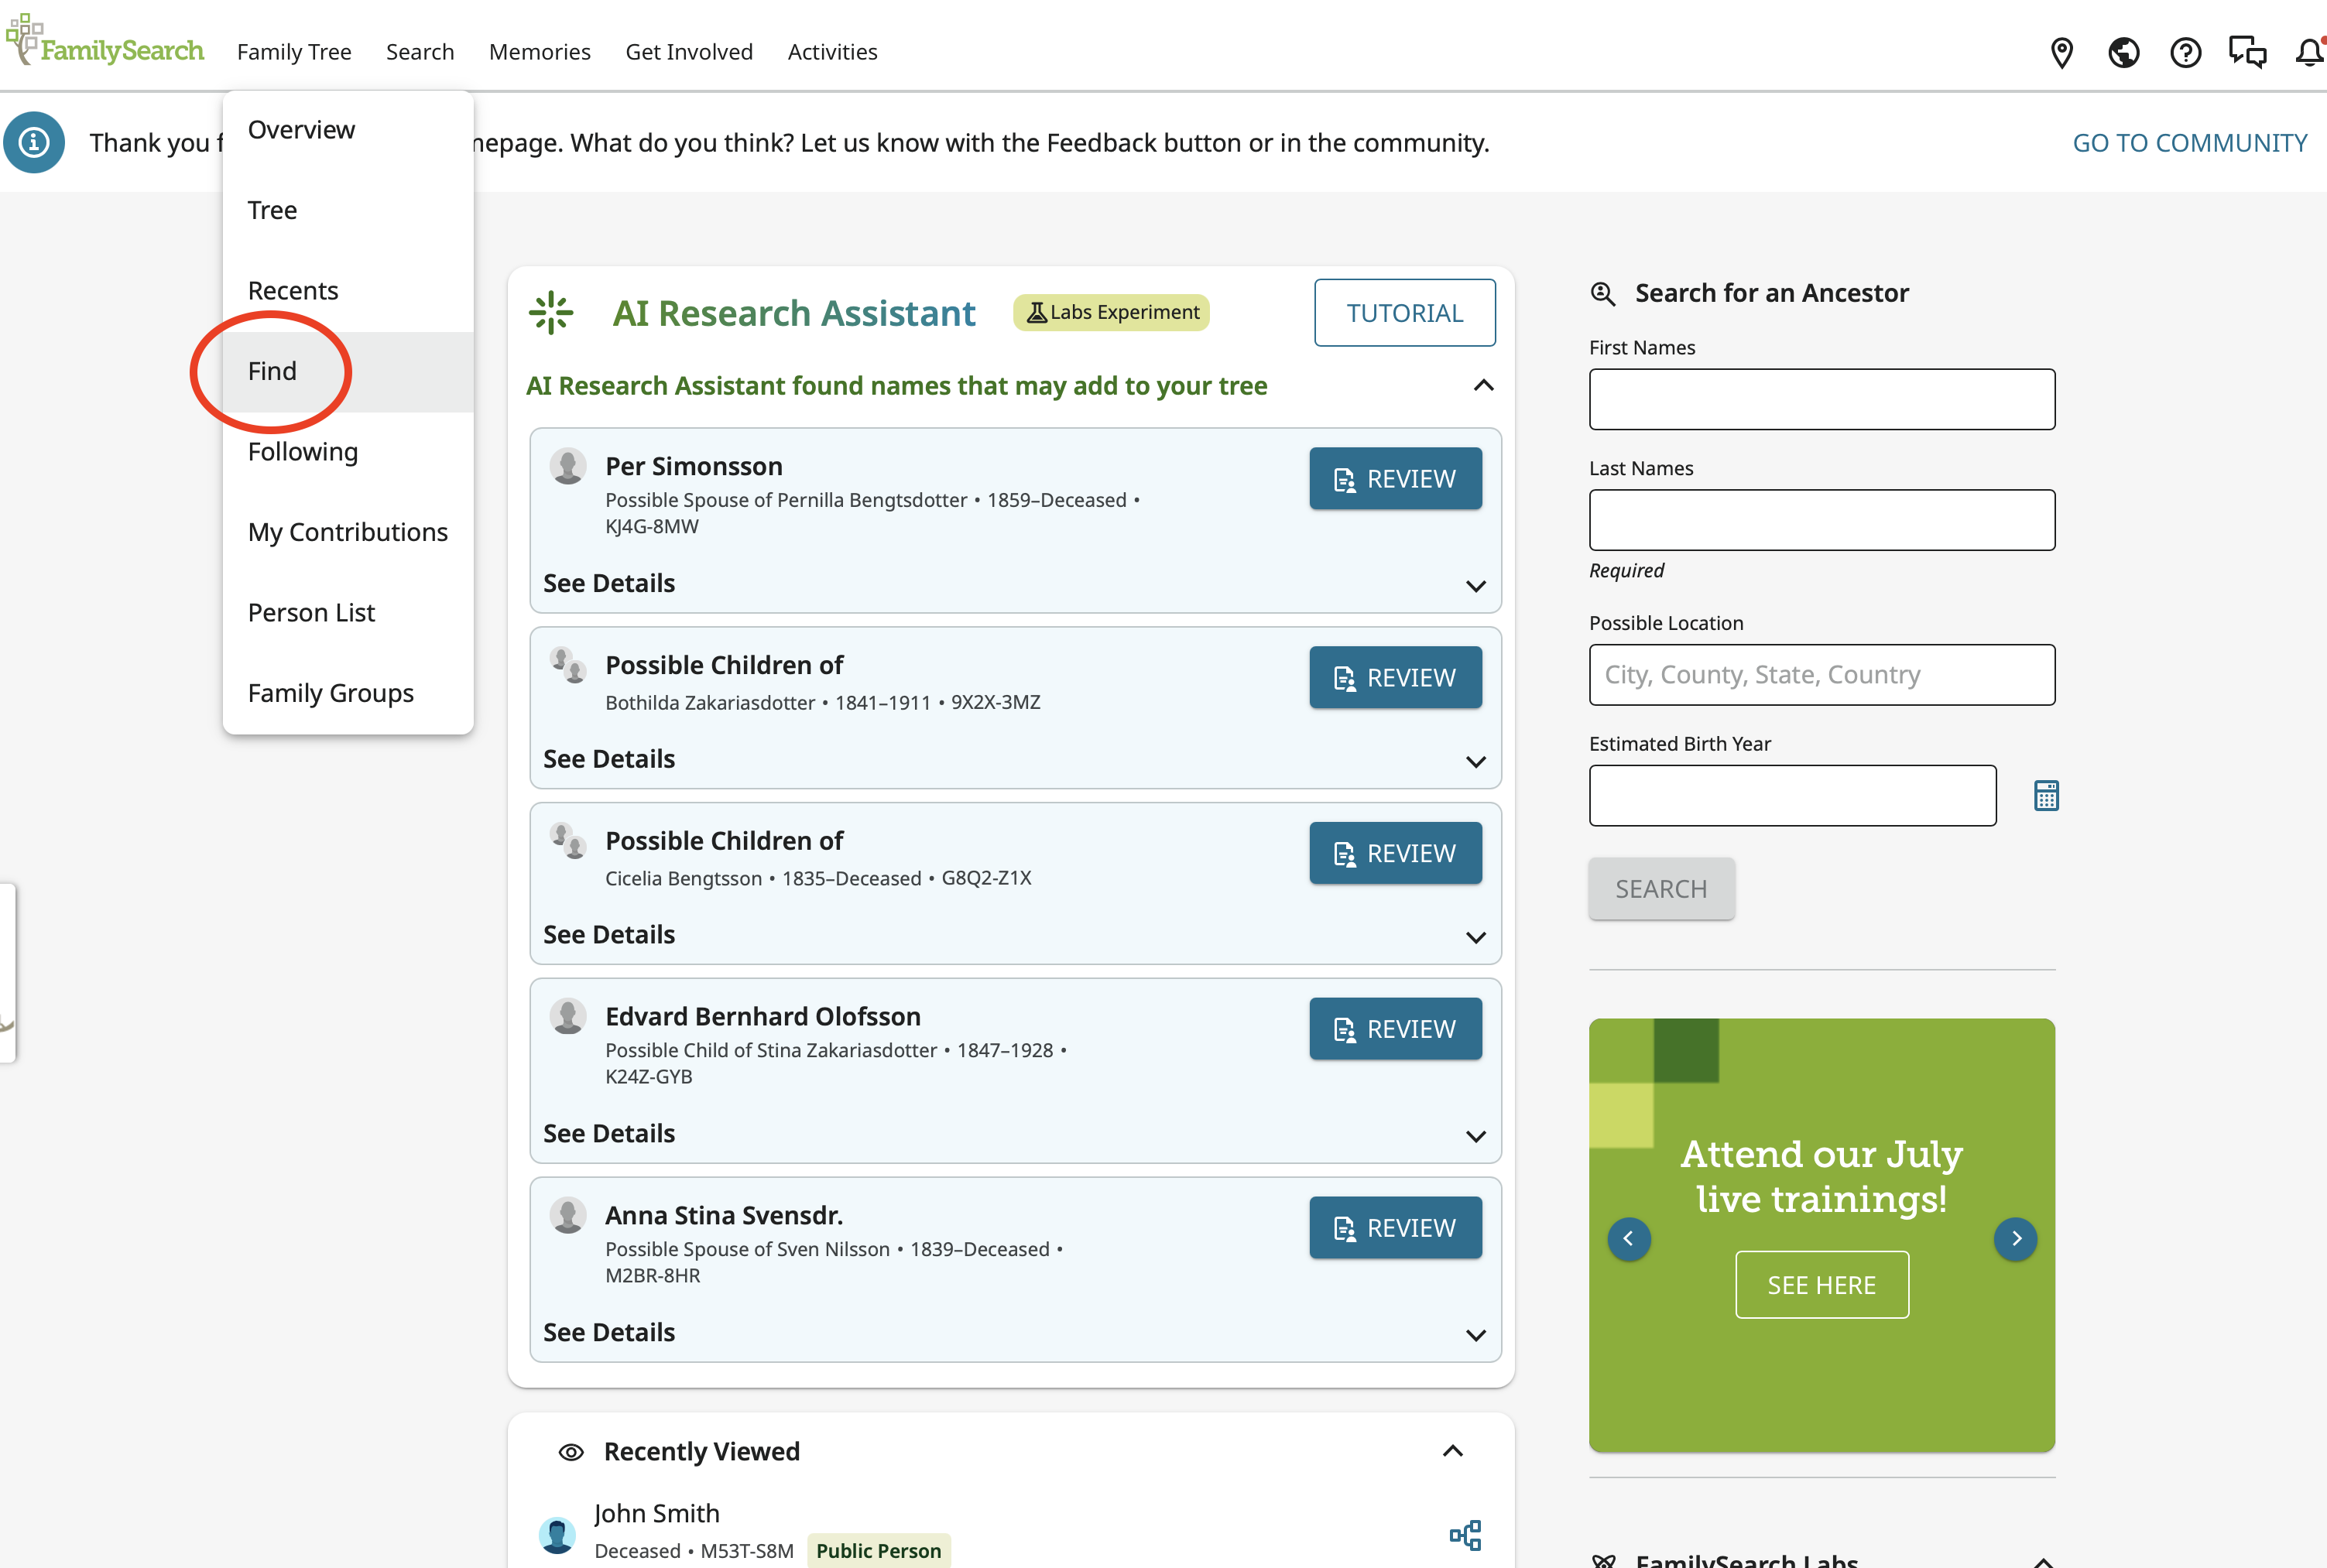2327x1568 pixels.
Task: Expand See Details for Edvard Bernhard Olofsson
Action: tap(1475, 1137)
